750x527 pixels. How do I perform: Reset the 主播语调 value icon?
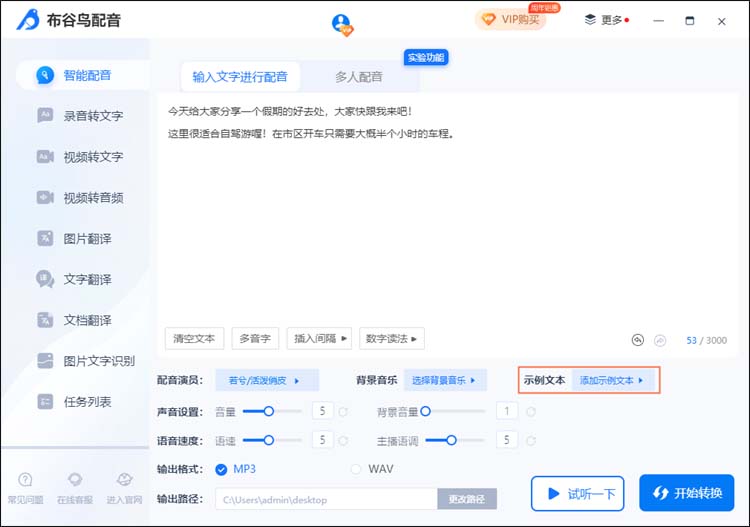click(x=530, y=440)
